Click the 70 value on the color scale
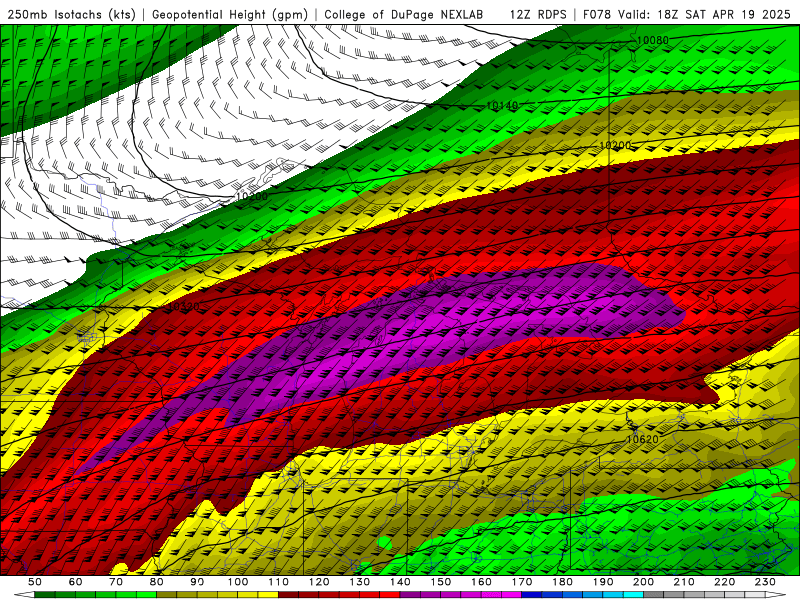 pos(116,582)
